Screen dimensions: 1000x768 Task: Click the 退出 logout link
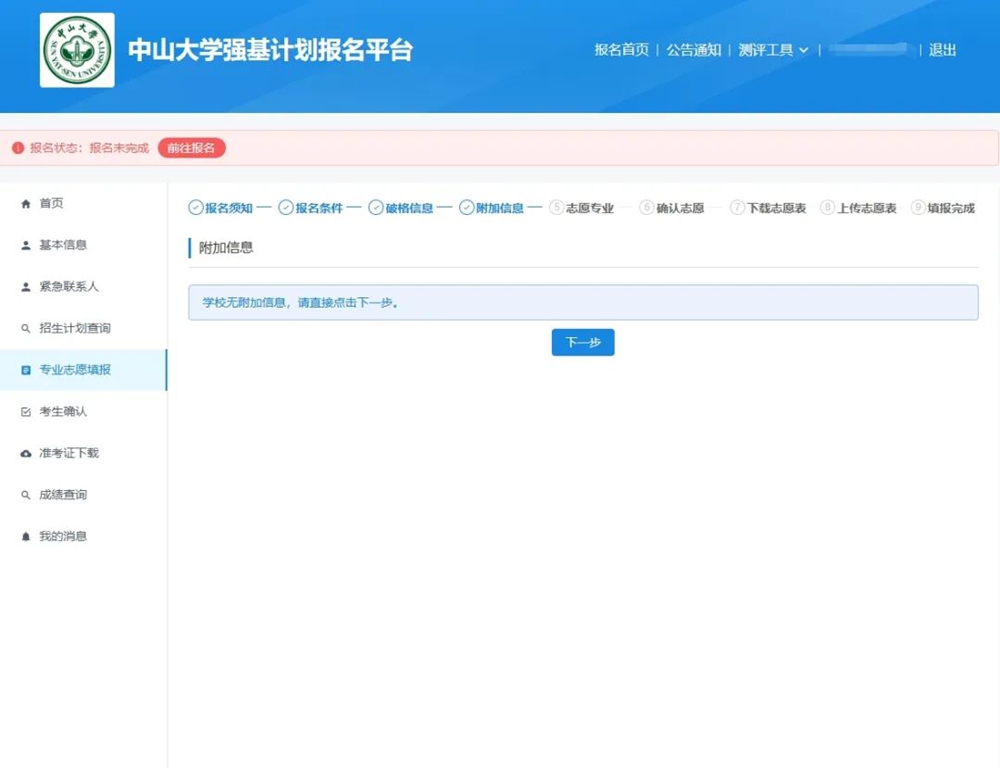point(942,50)
